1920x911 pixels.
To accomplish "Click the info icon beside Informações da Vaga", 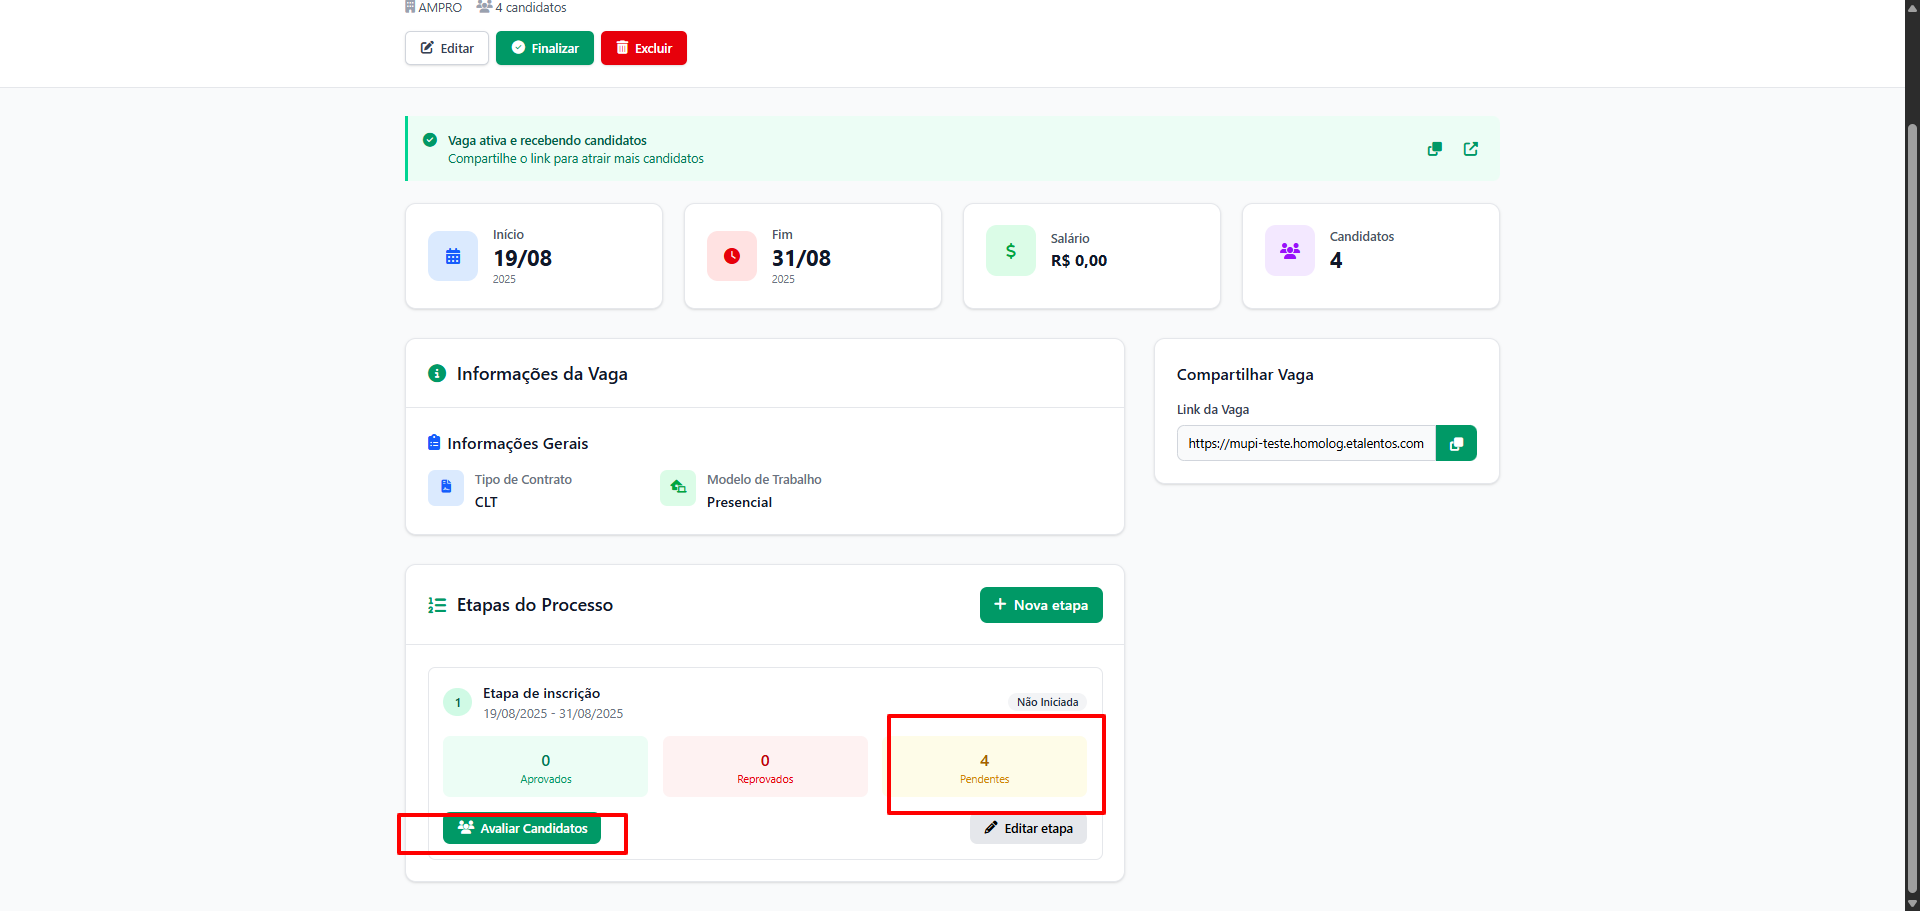I will click(x=437, y=373).
